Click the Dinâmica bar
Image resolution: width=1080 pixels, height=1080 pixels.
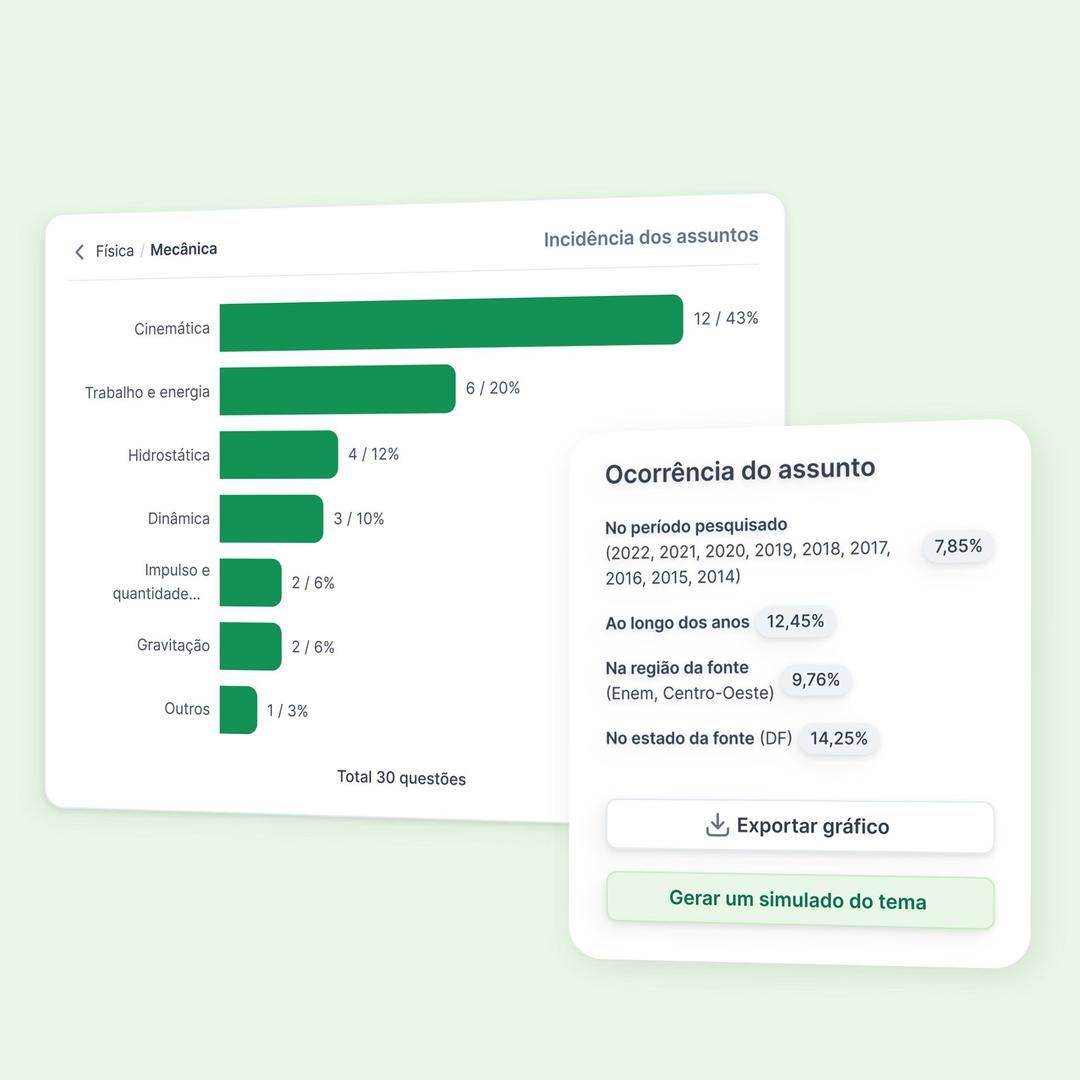271,518
